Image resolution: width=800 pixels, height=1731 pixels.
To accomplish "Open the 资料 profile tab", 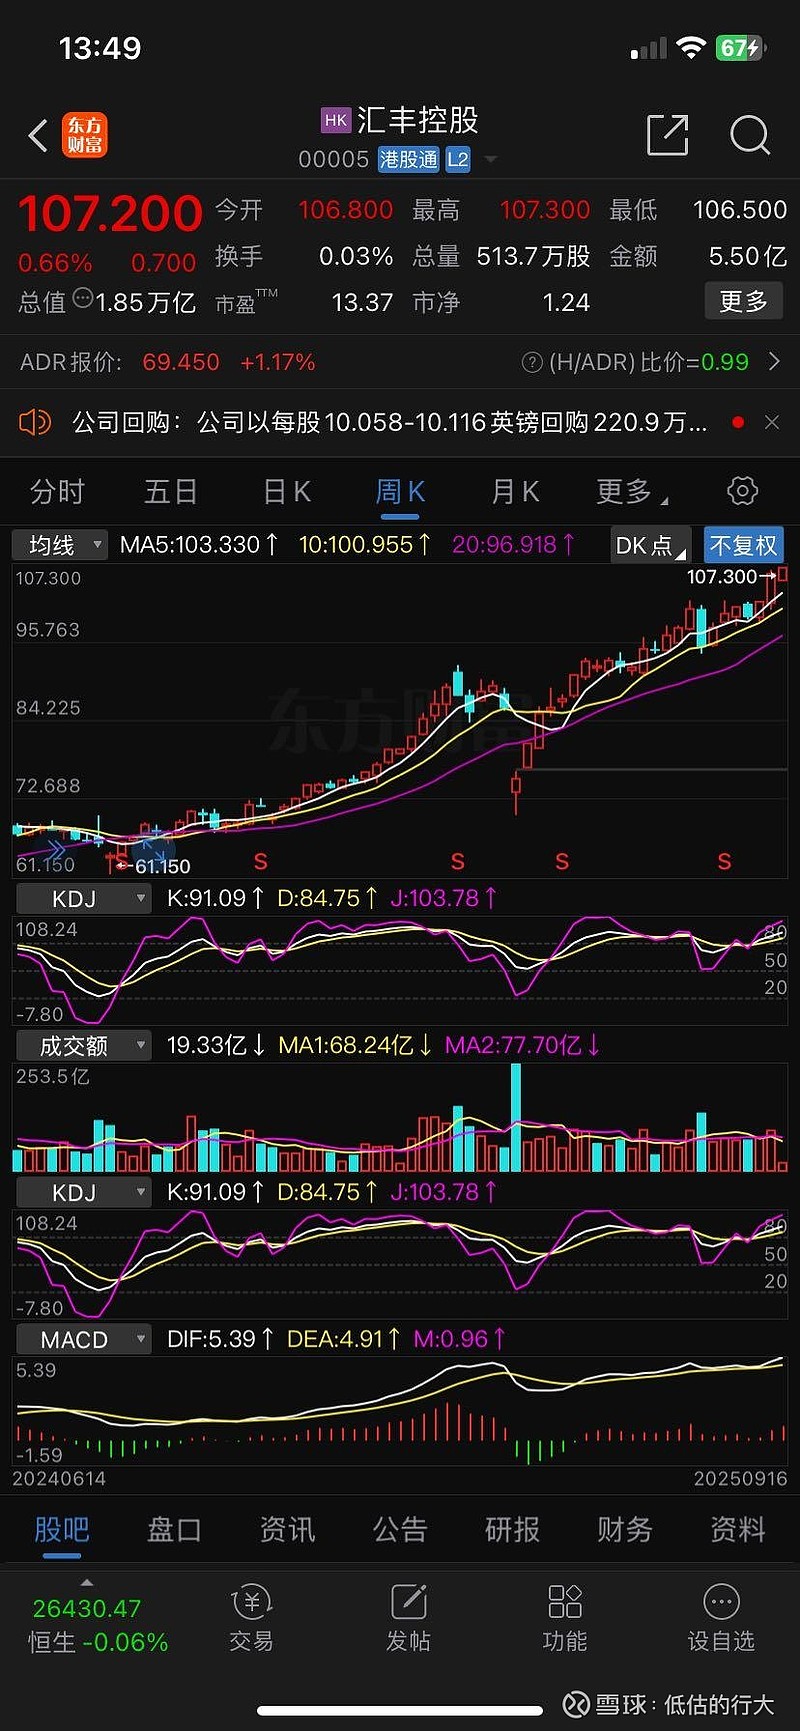I will tap(738, 1529).
